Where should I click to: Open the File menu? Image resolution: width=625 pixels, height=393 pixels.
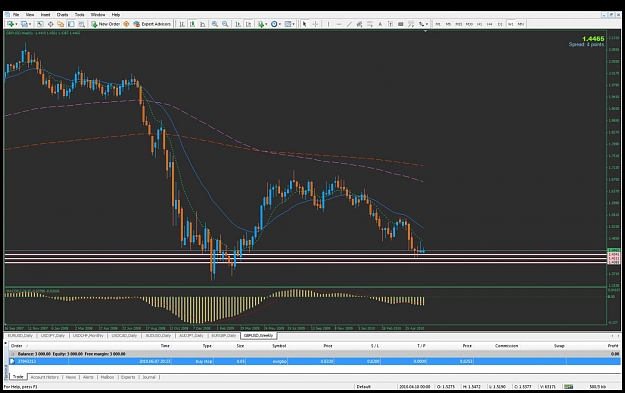16,15
